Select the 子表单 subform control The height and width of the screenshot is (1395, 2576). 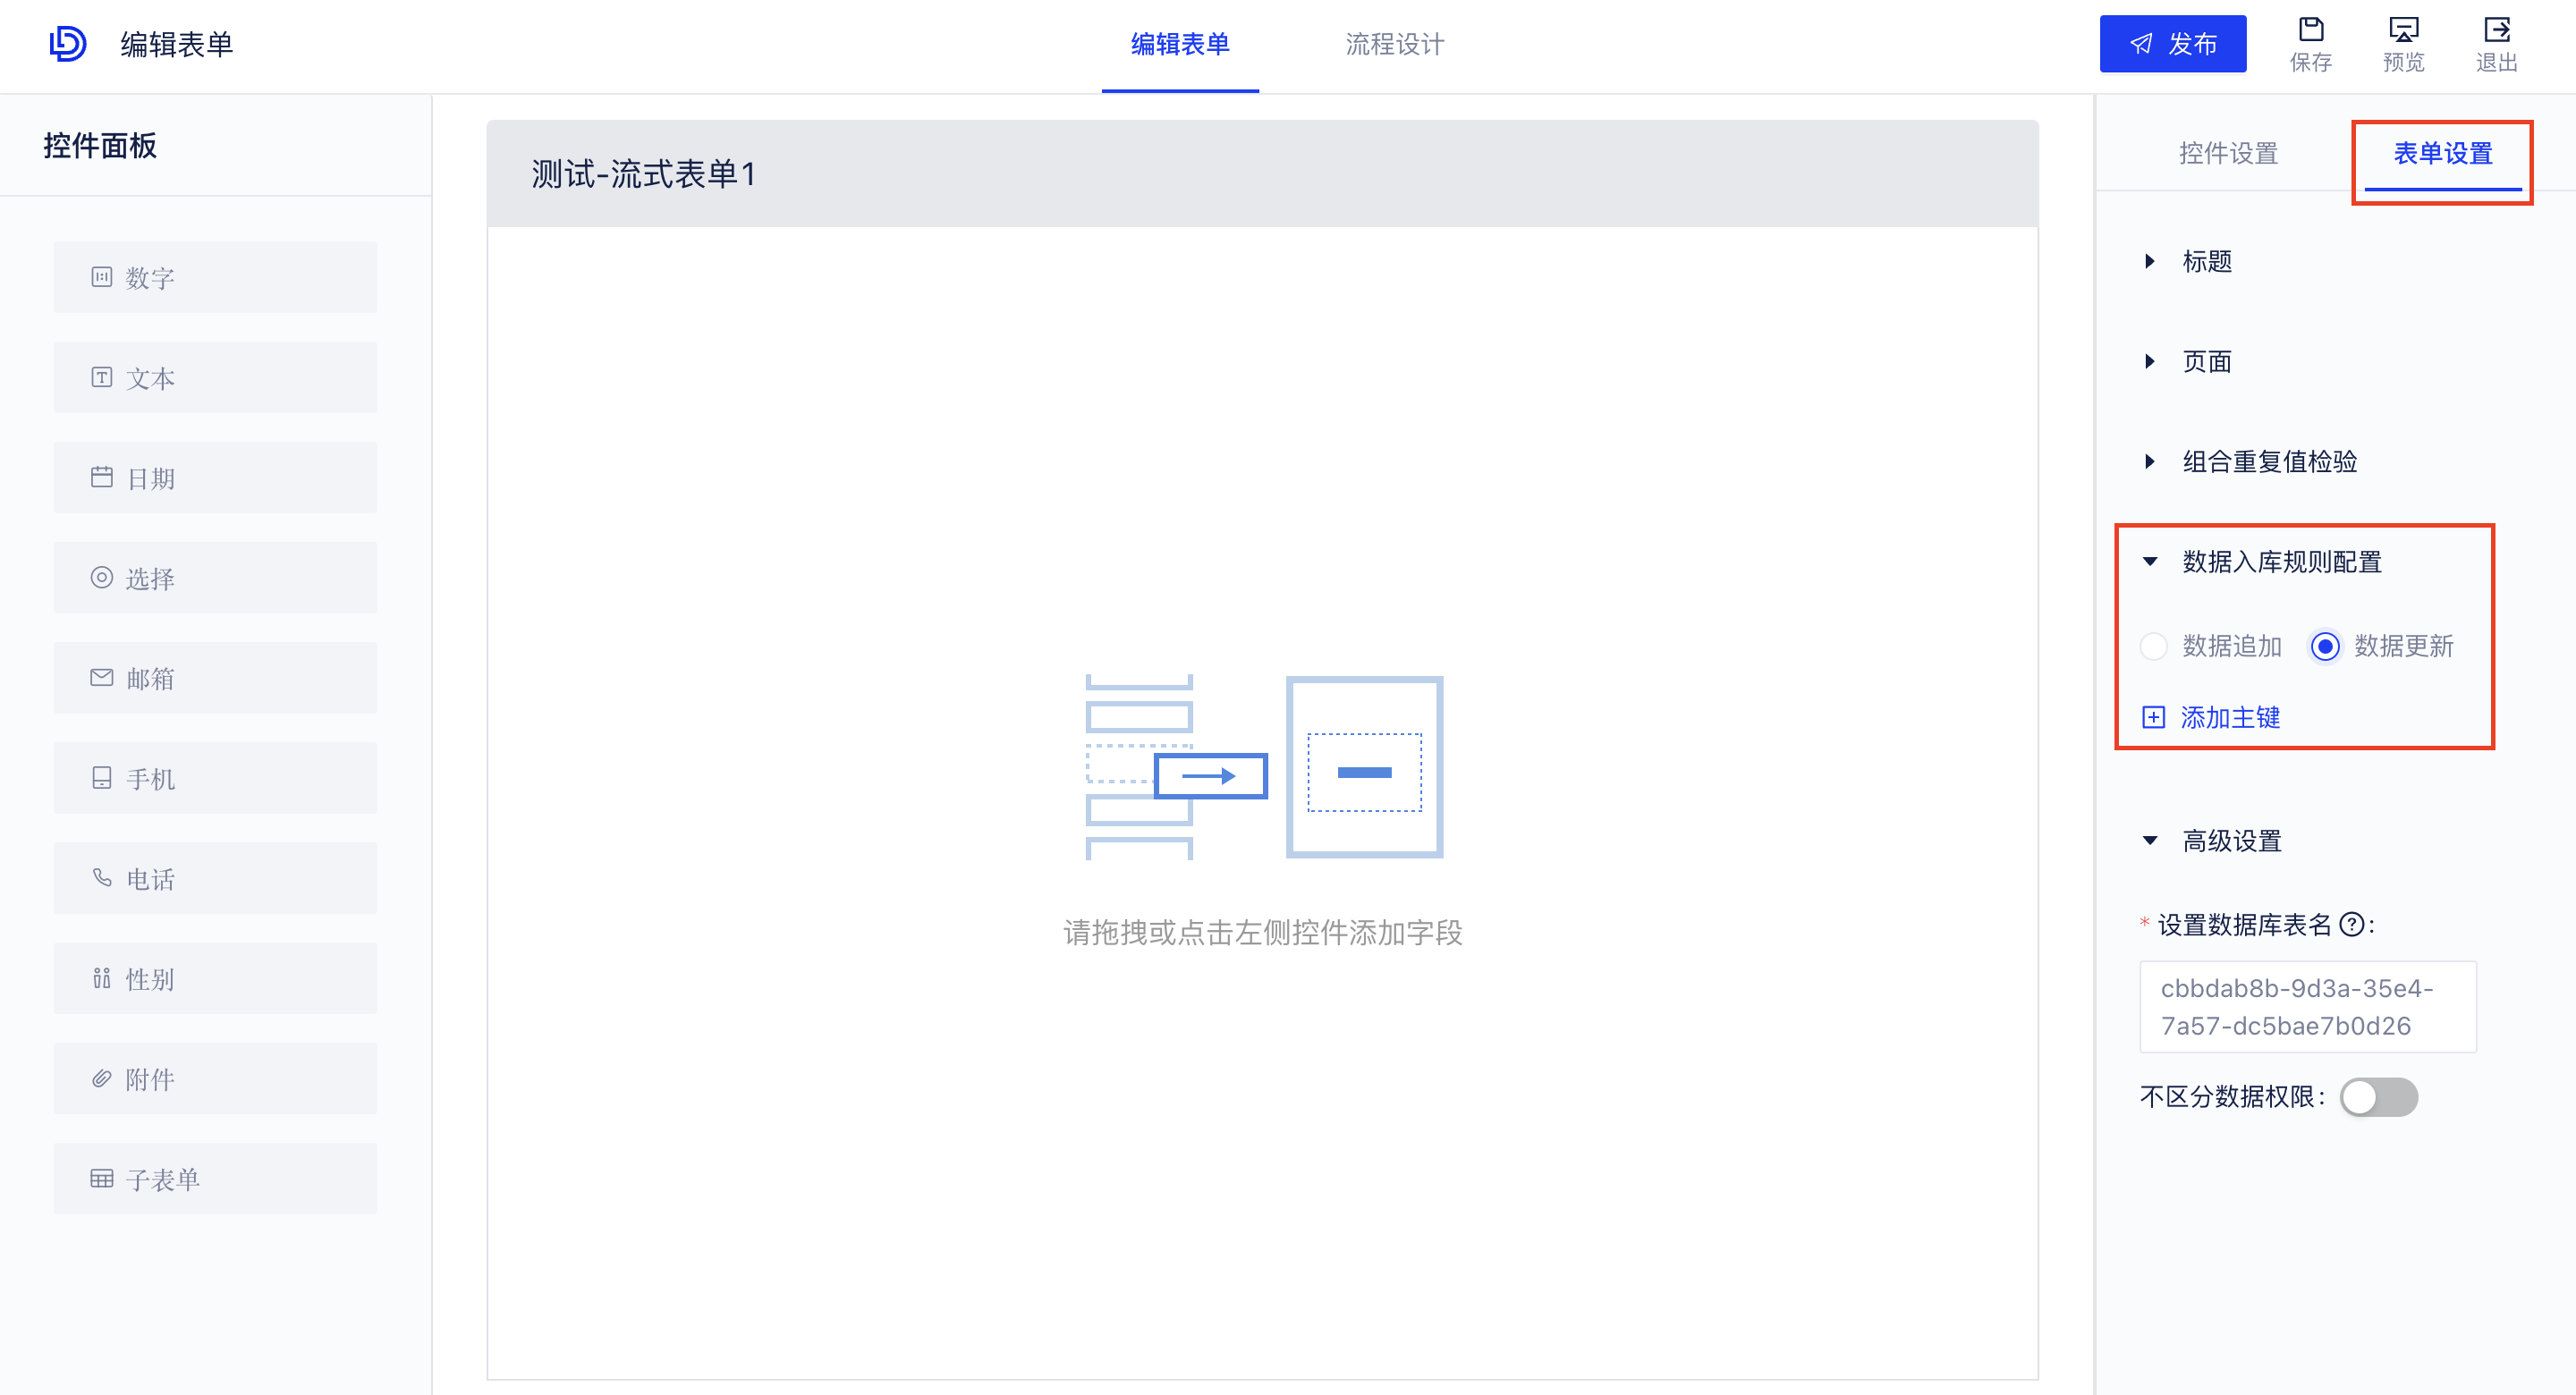tap(215, 1178)
